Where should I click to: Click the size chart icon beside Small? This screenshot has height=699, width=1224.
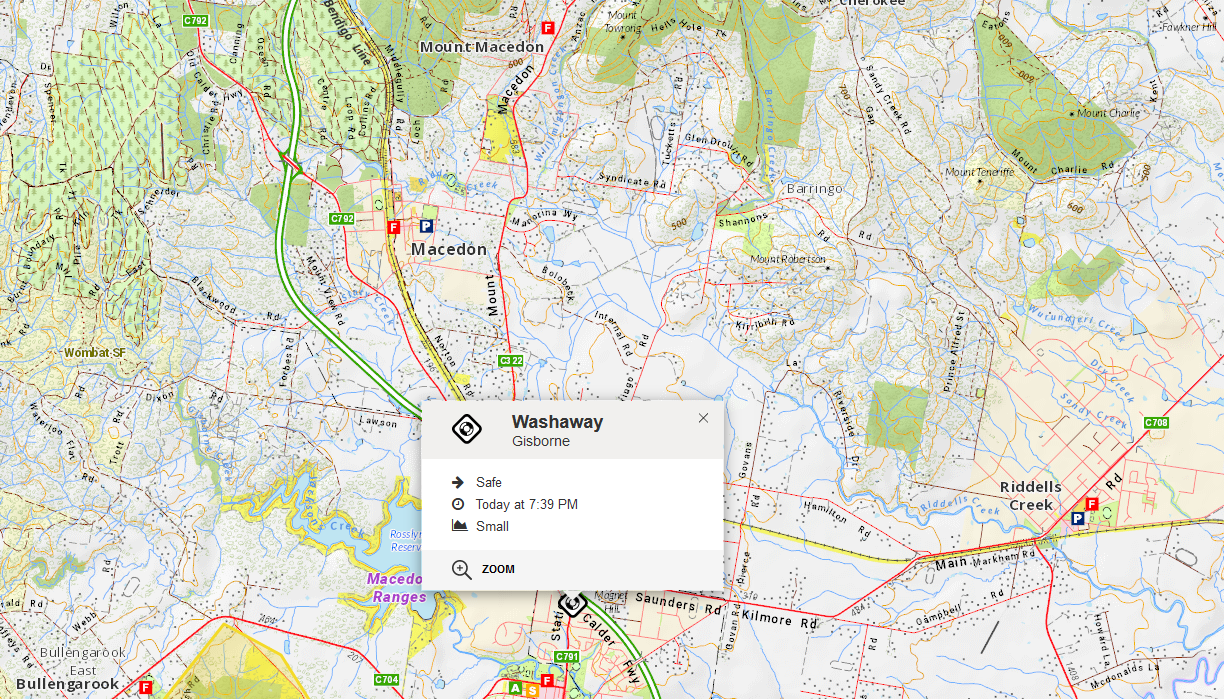(x=459, y=526)
